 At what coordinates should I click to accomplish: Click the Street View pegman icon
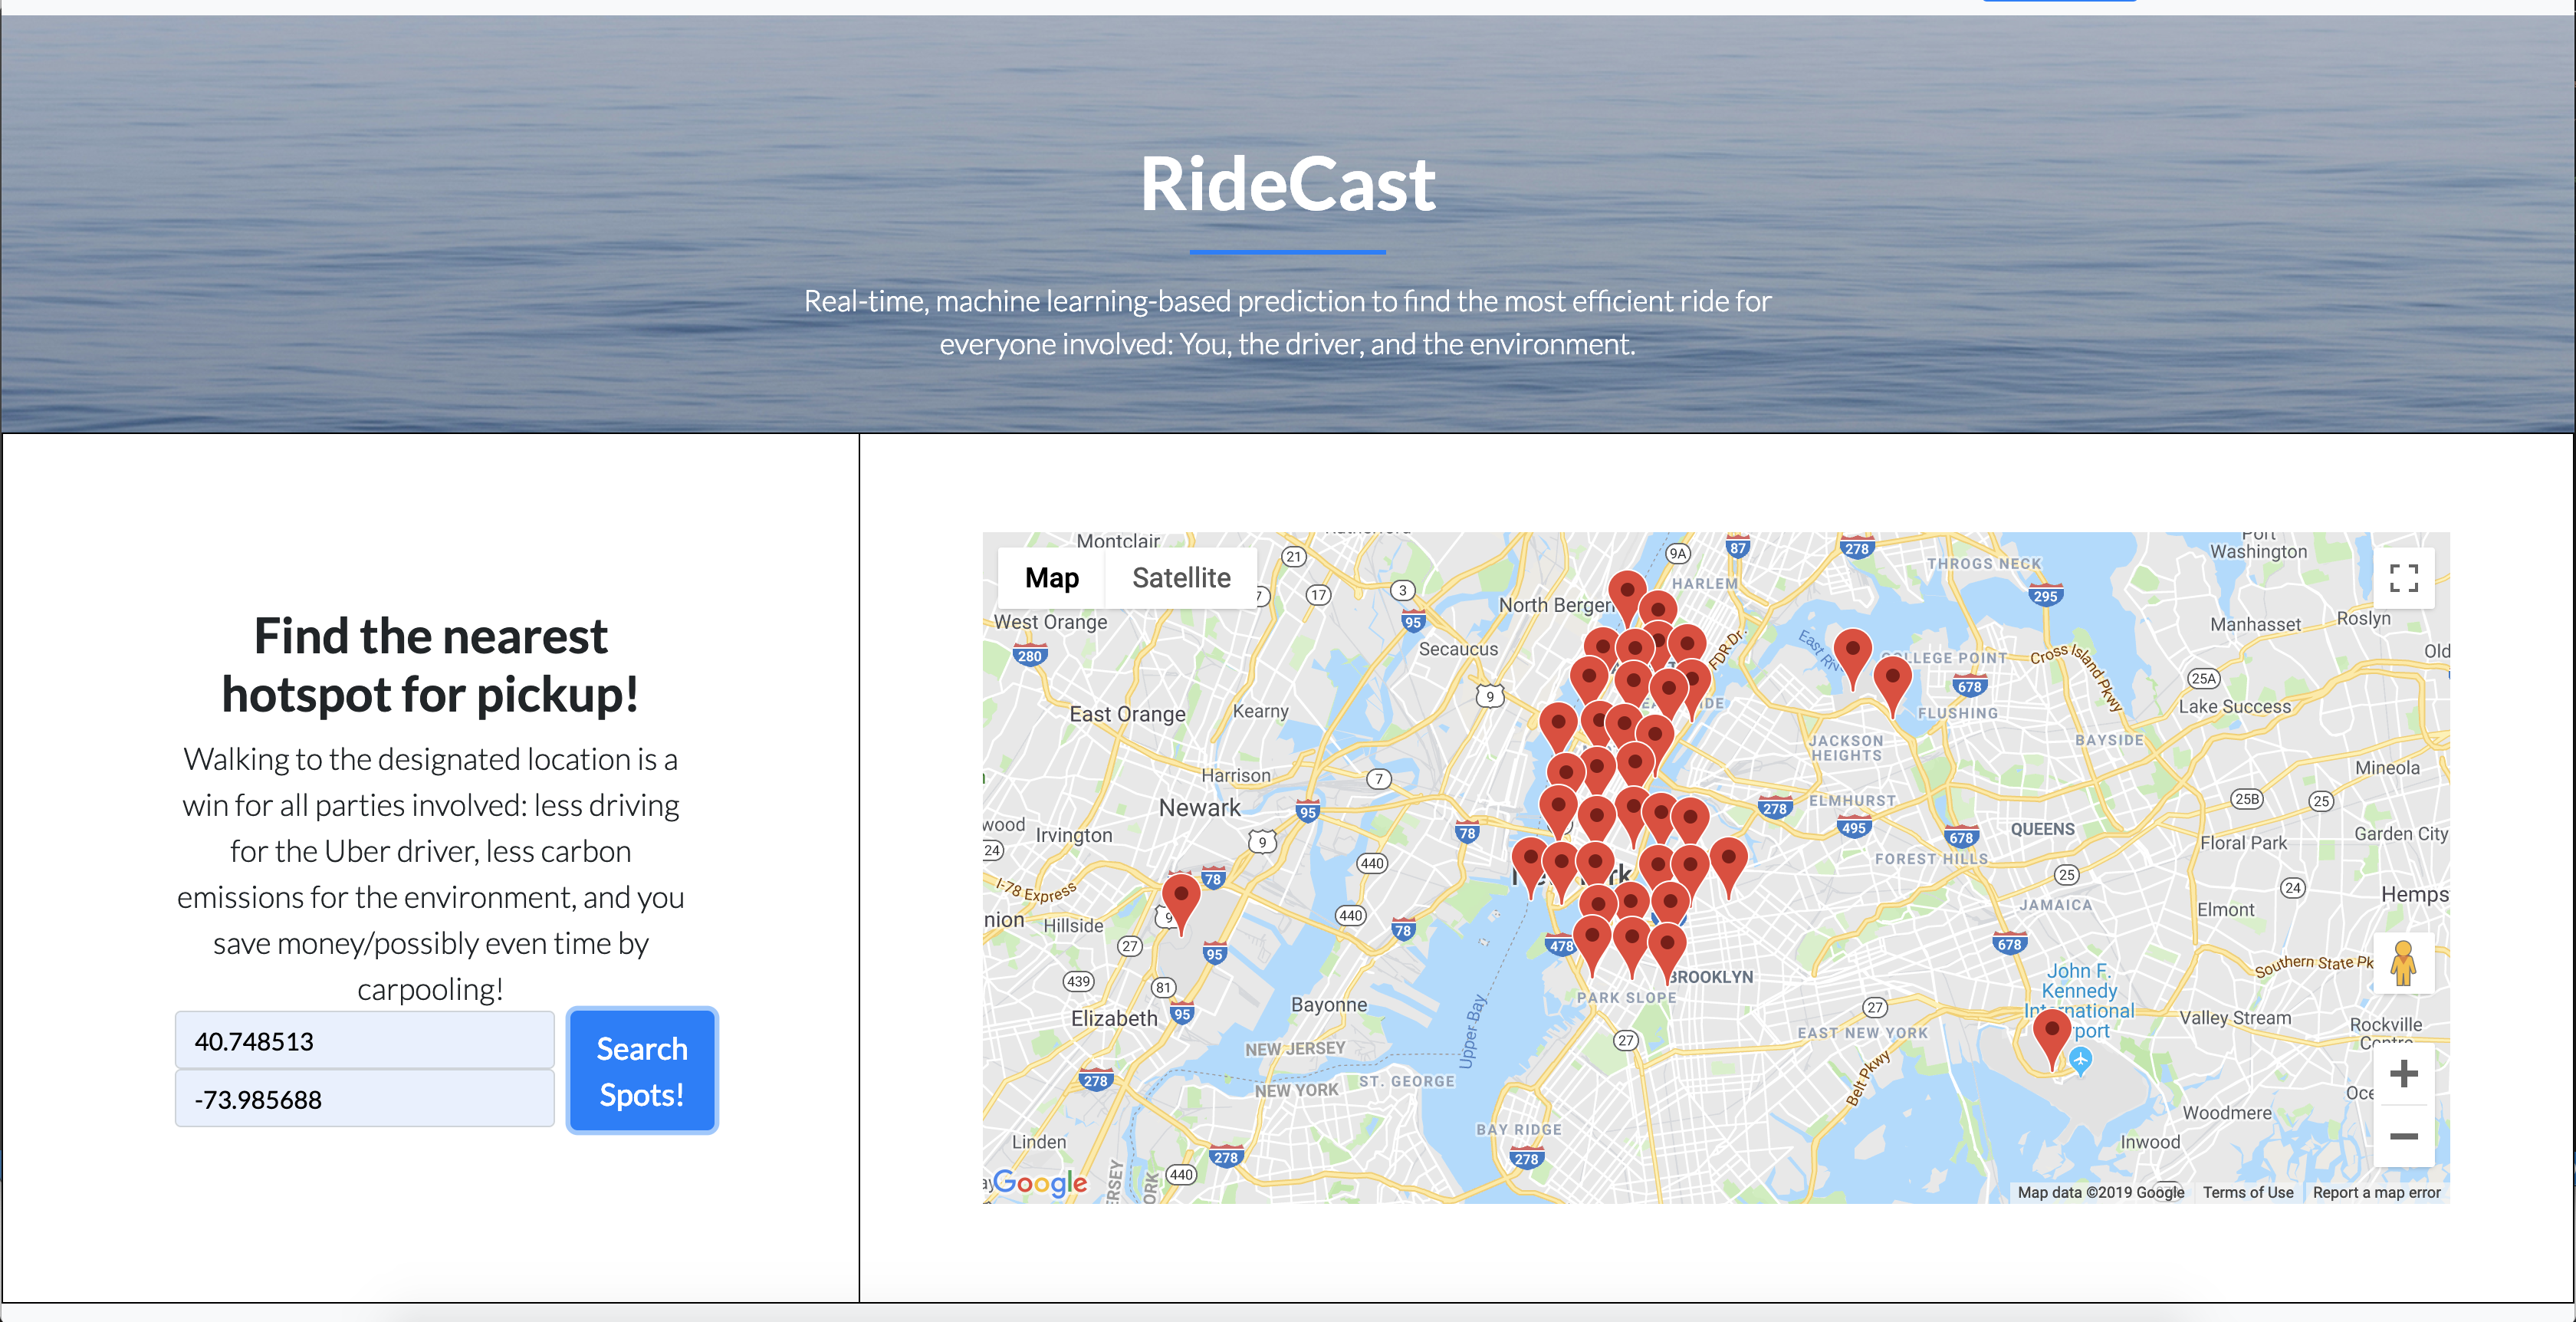[2403, 964]
